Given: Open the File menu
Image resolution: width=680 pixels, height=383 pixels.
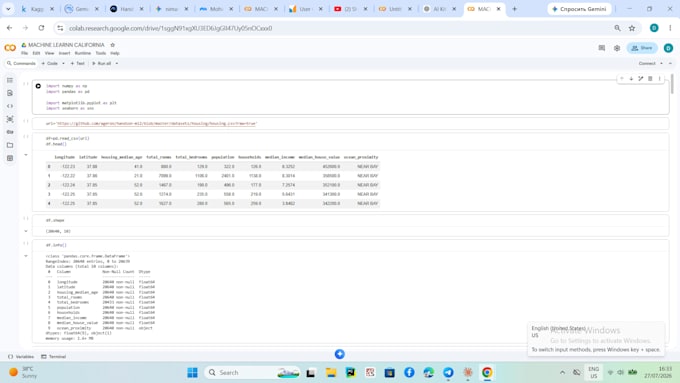Looking at the screenshot, I should [24, 53].
